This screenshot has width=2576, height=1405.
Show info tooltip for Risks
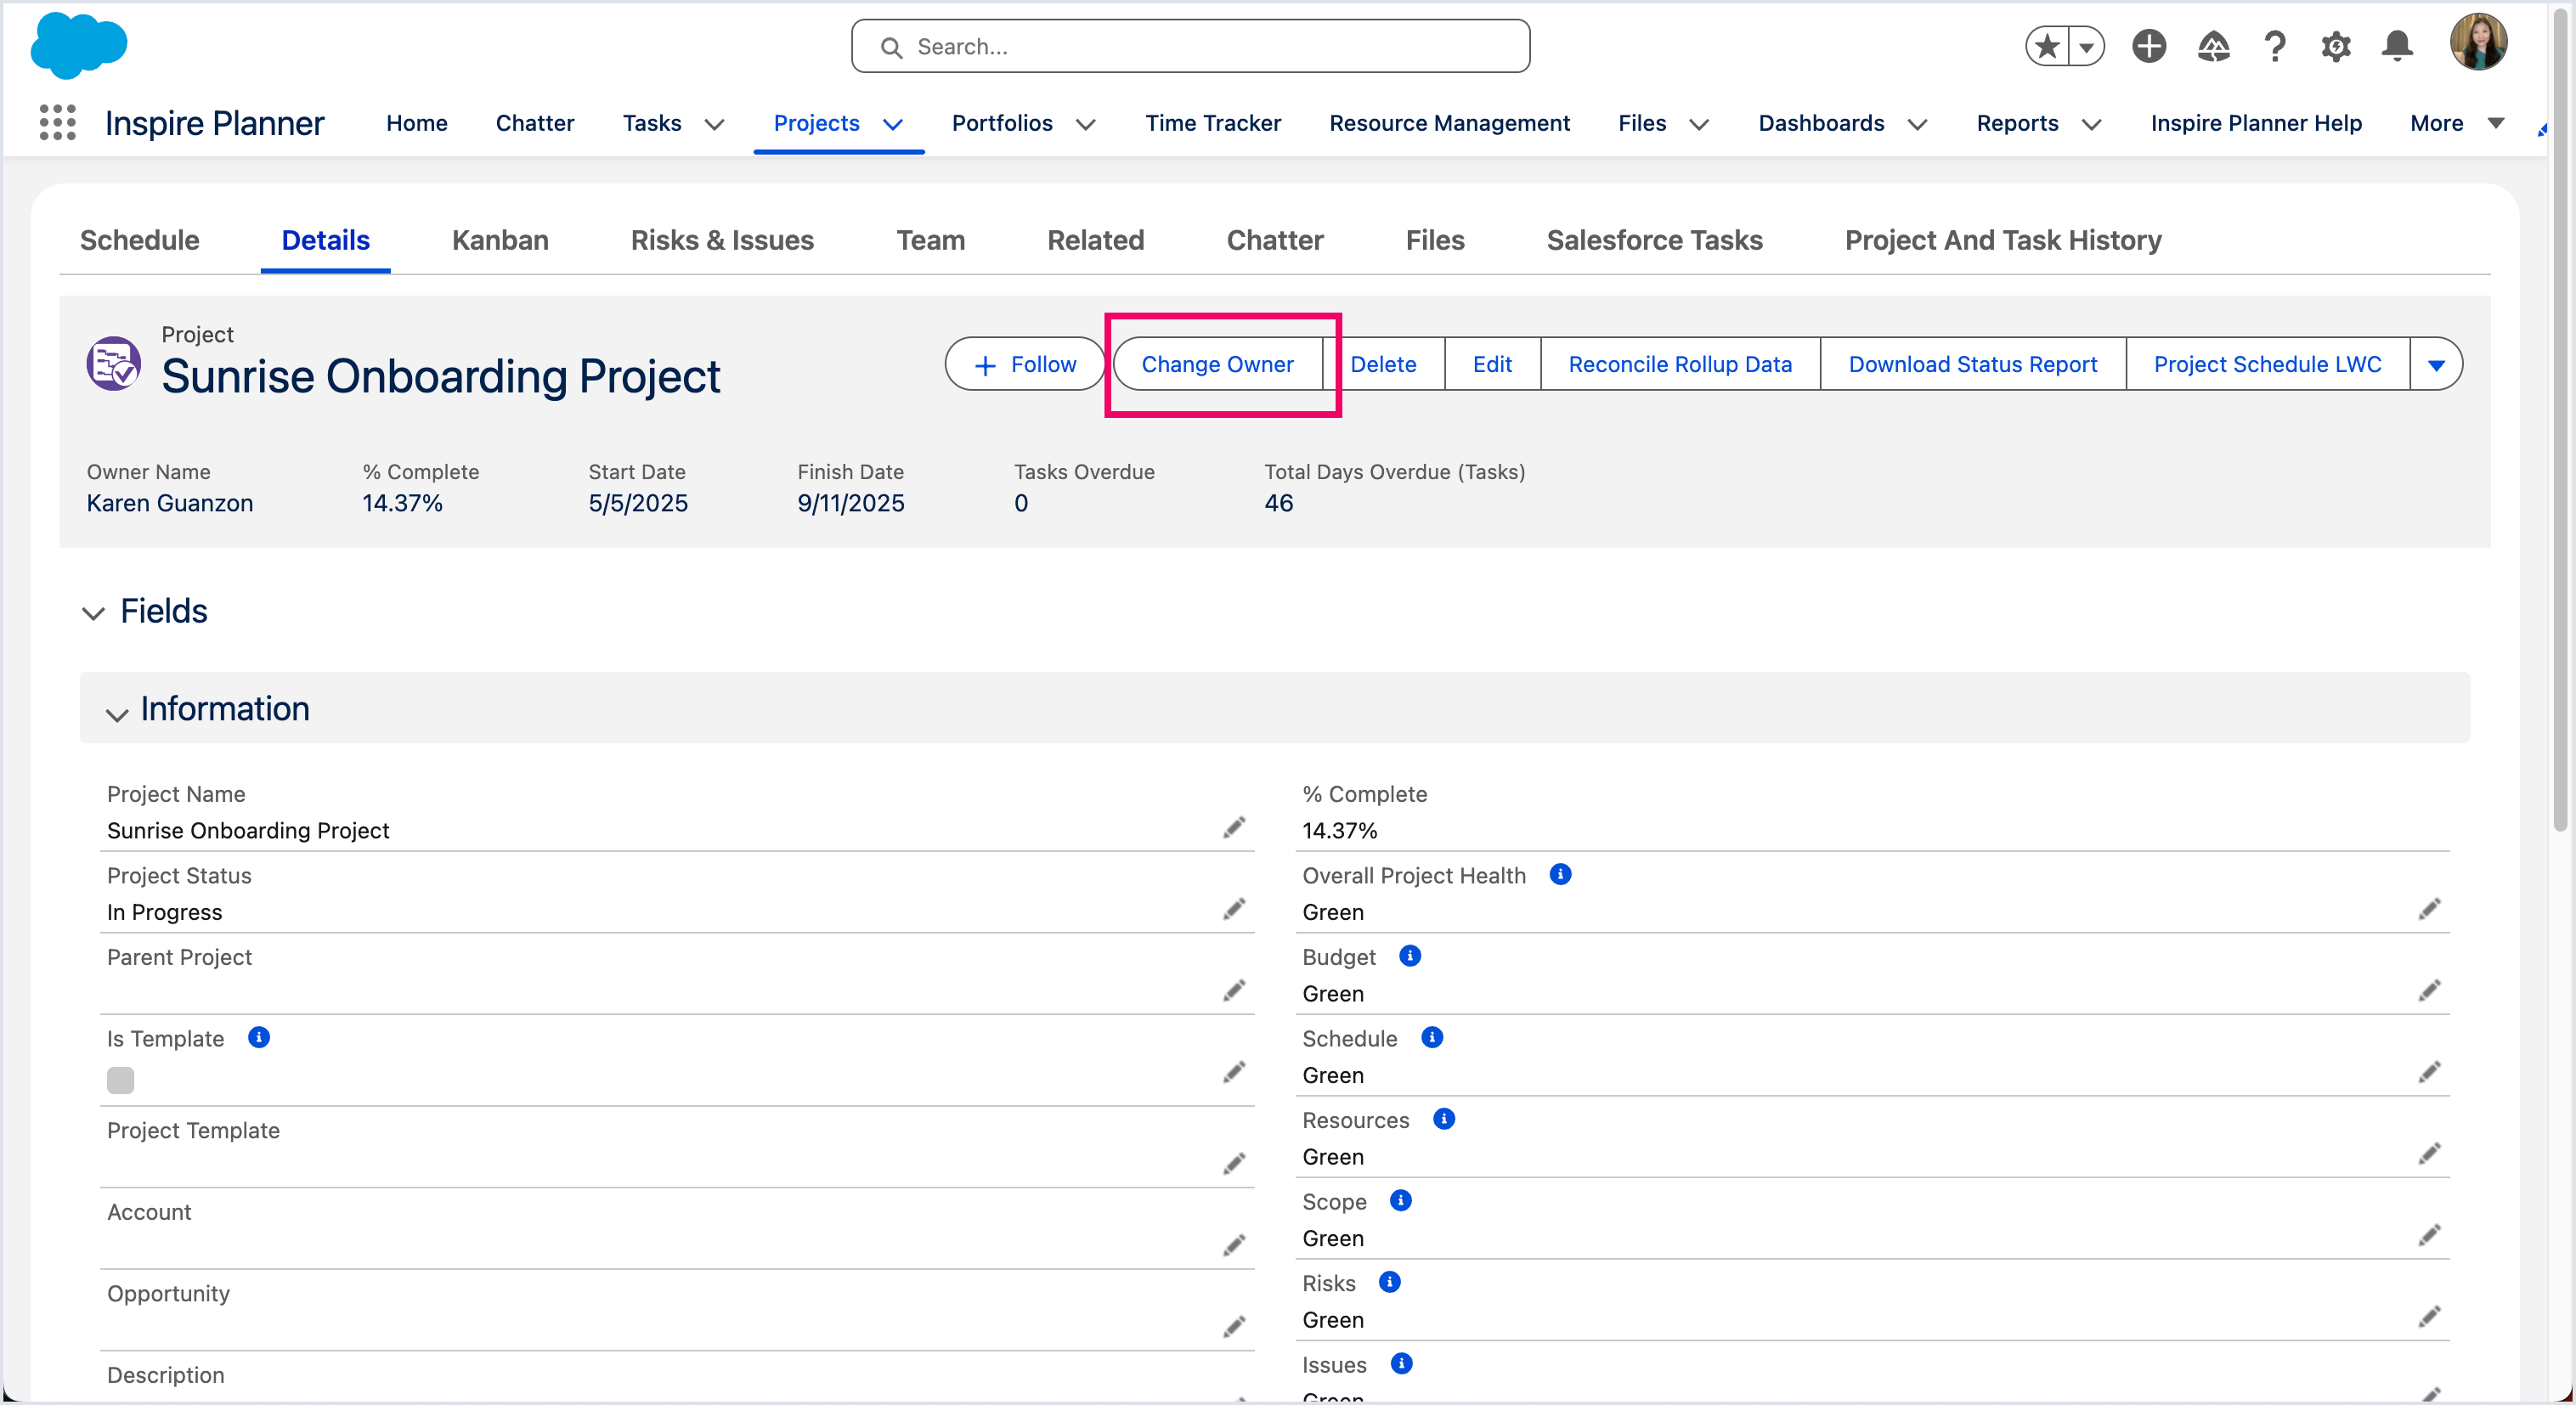(1390, 1282)
